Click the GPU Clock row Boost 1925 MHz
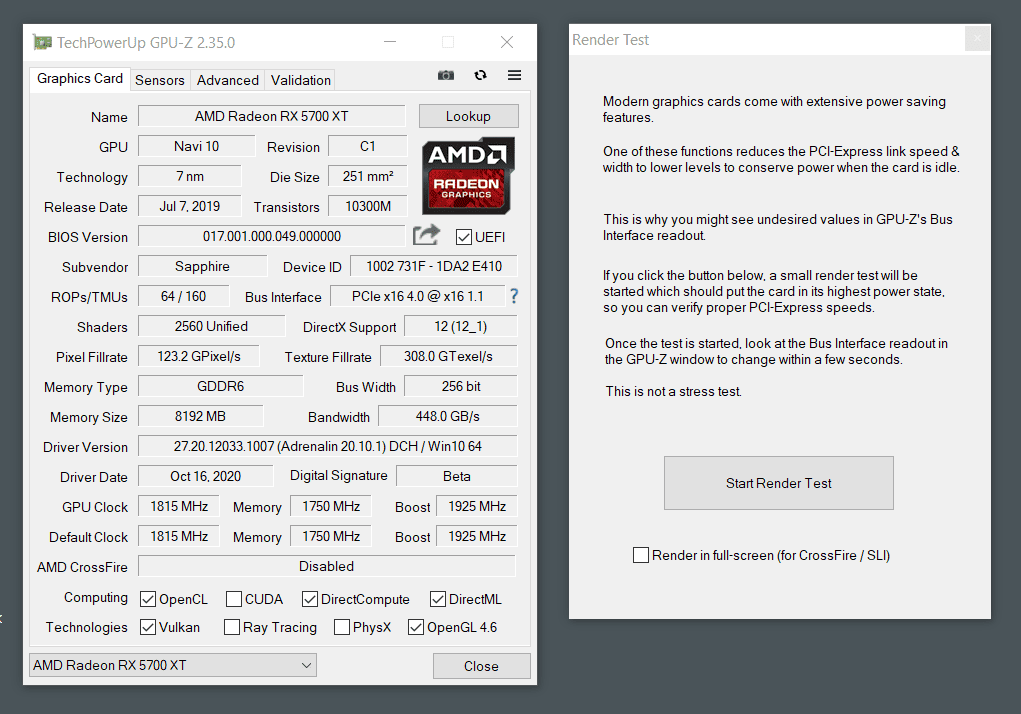The height and width of the screenshot is (714, 1021). [x=477, y=505]
